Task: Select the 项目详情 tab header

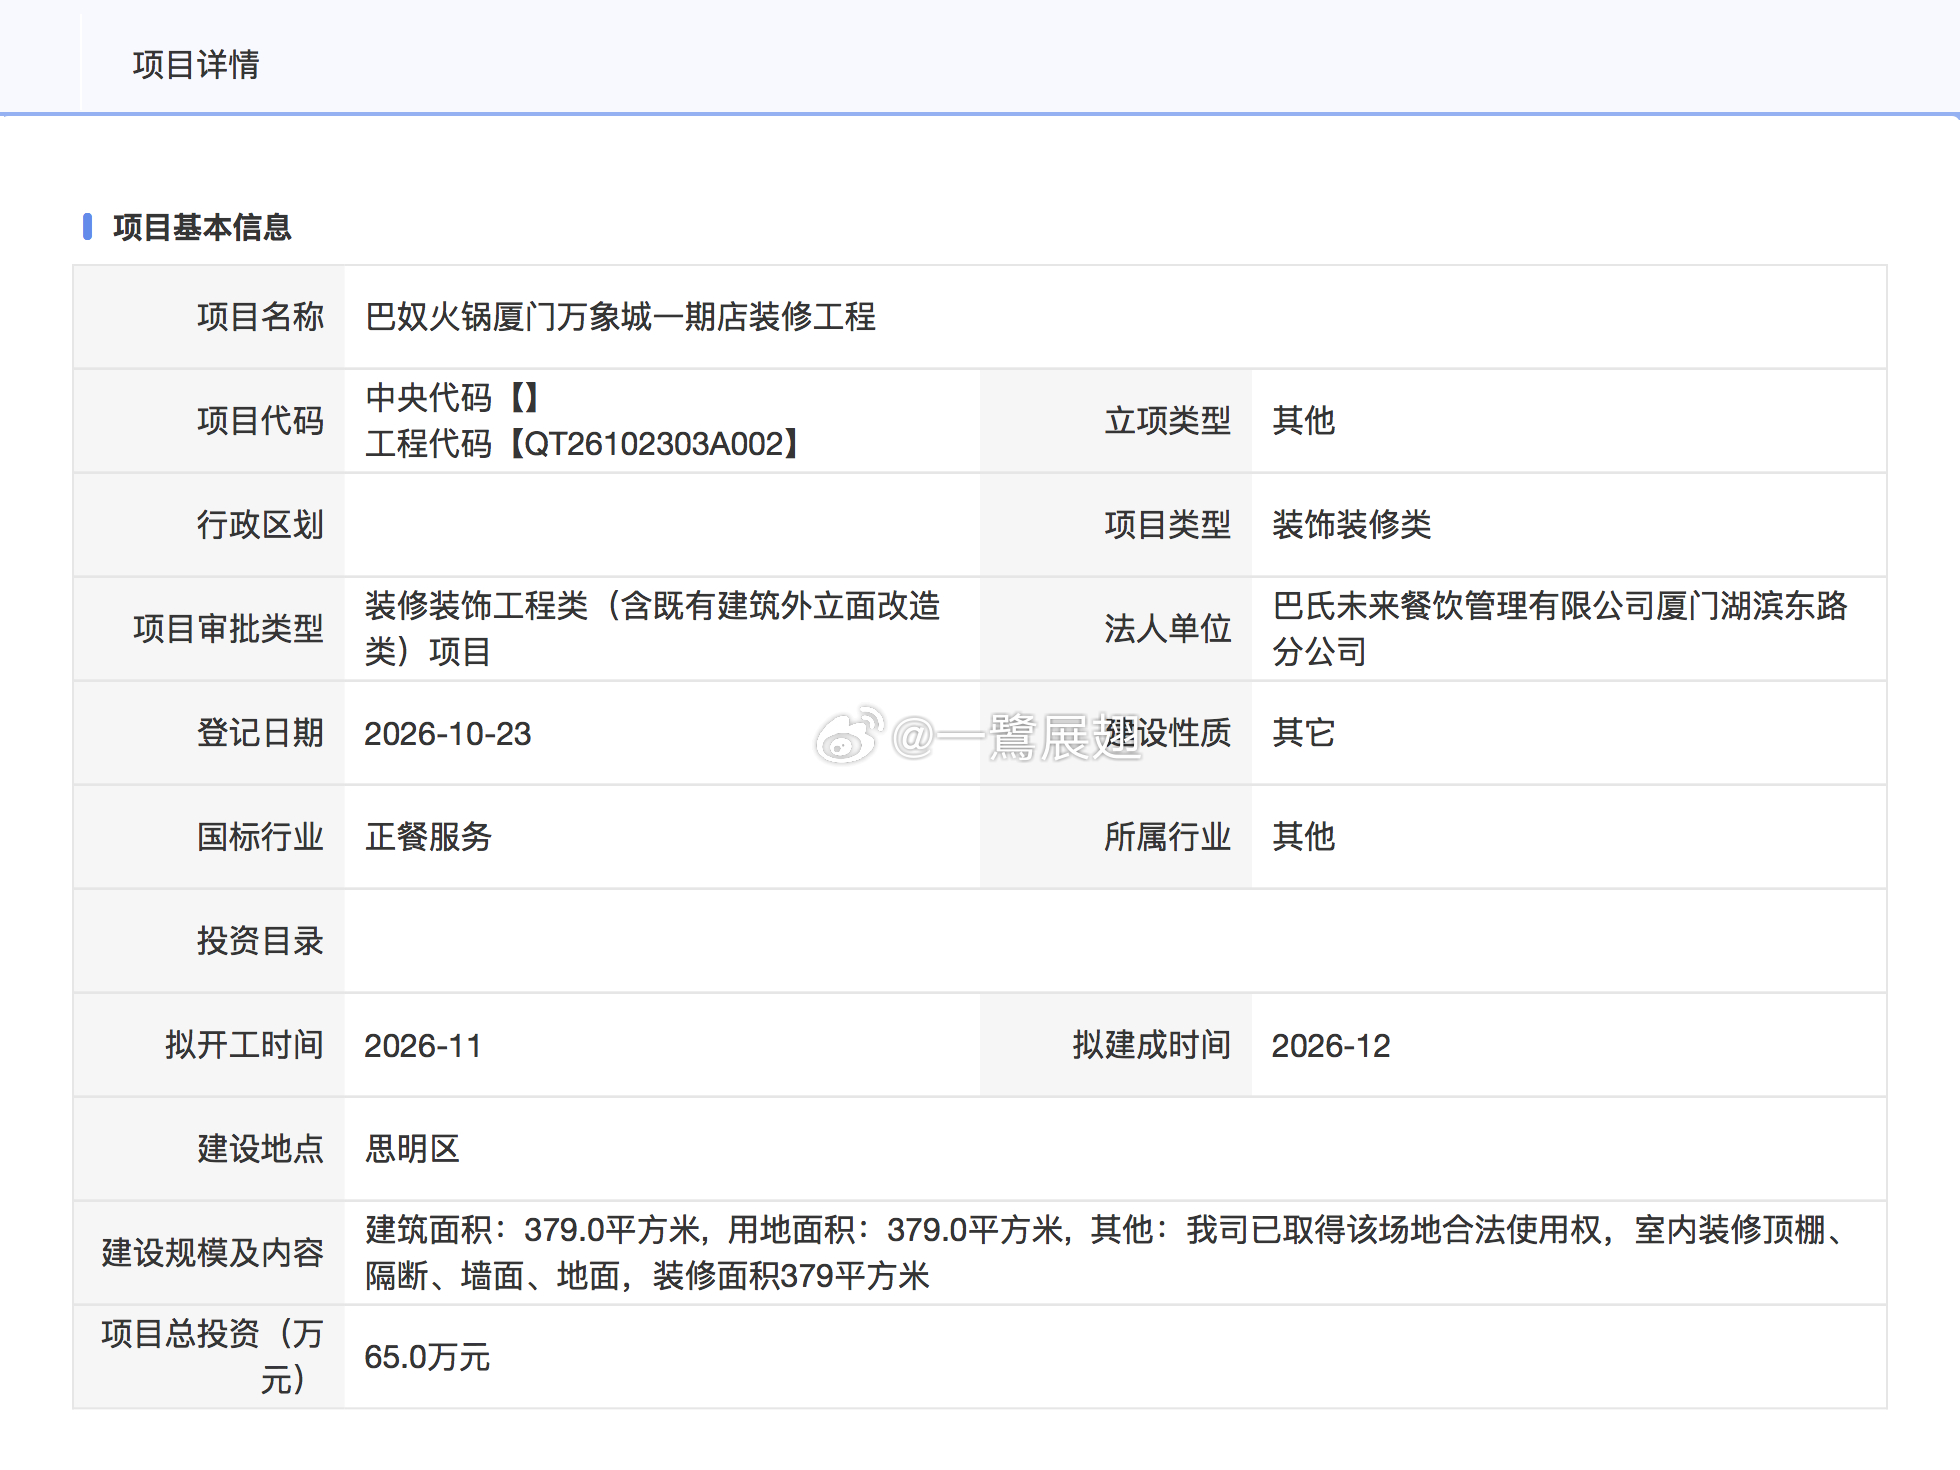Action: pos(196,65)
